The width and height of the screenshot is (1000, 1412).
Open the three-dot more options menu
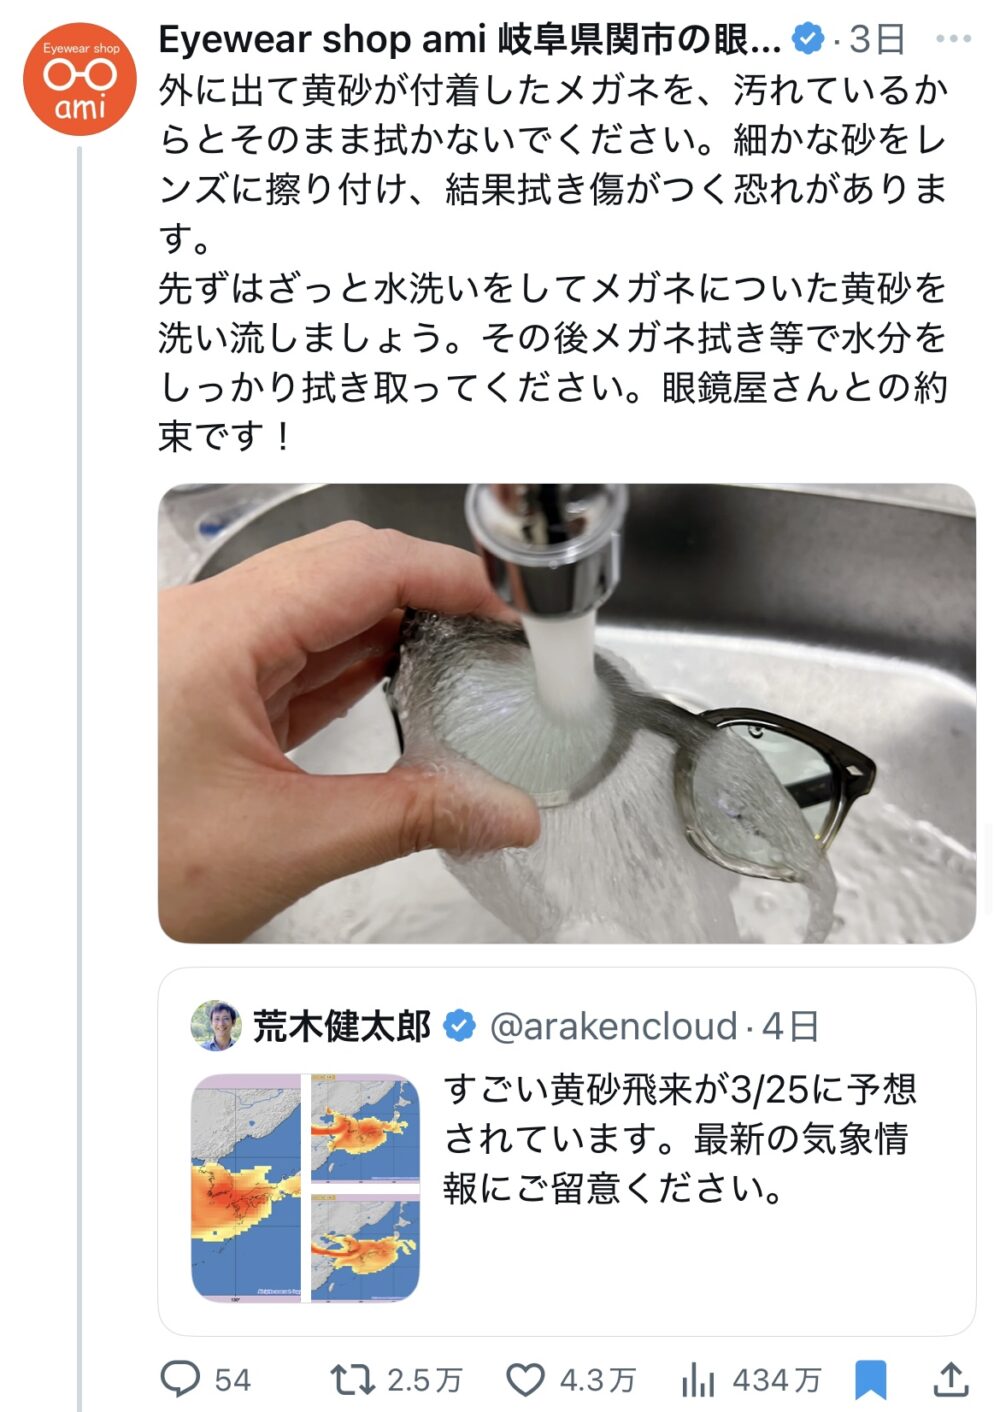pos(952,39)
